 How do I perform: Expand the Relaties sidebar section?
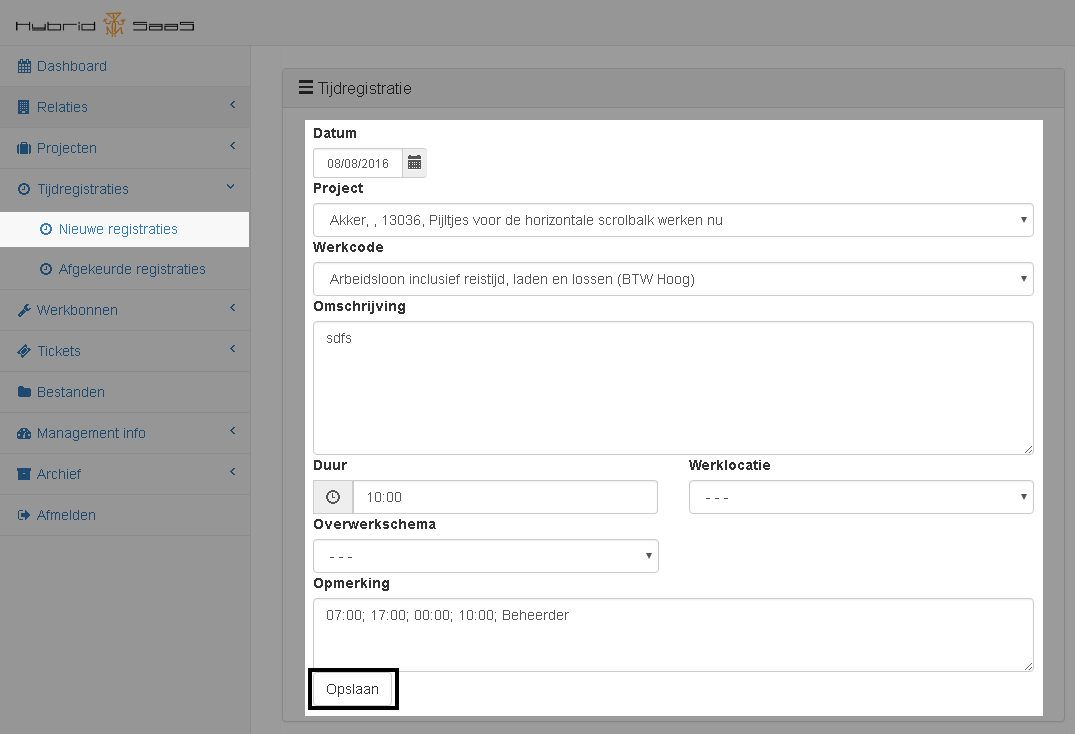coord(62,107)
